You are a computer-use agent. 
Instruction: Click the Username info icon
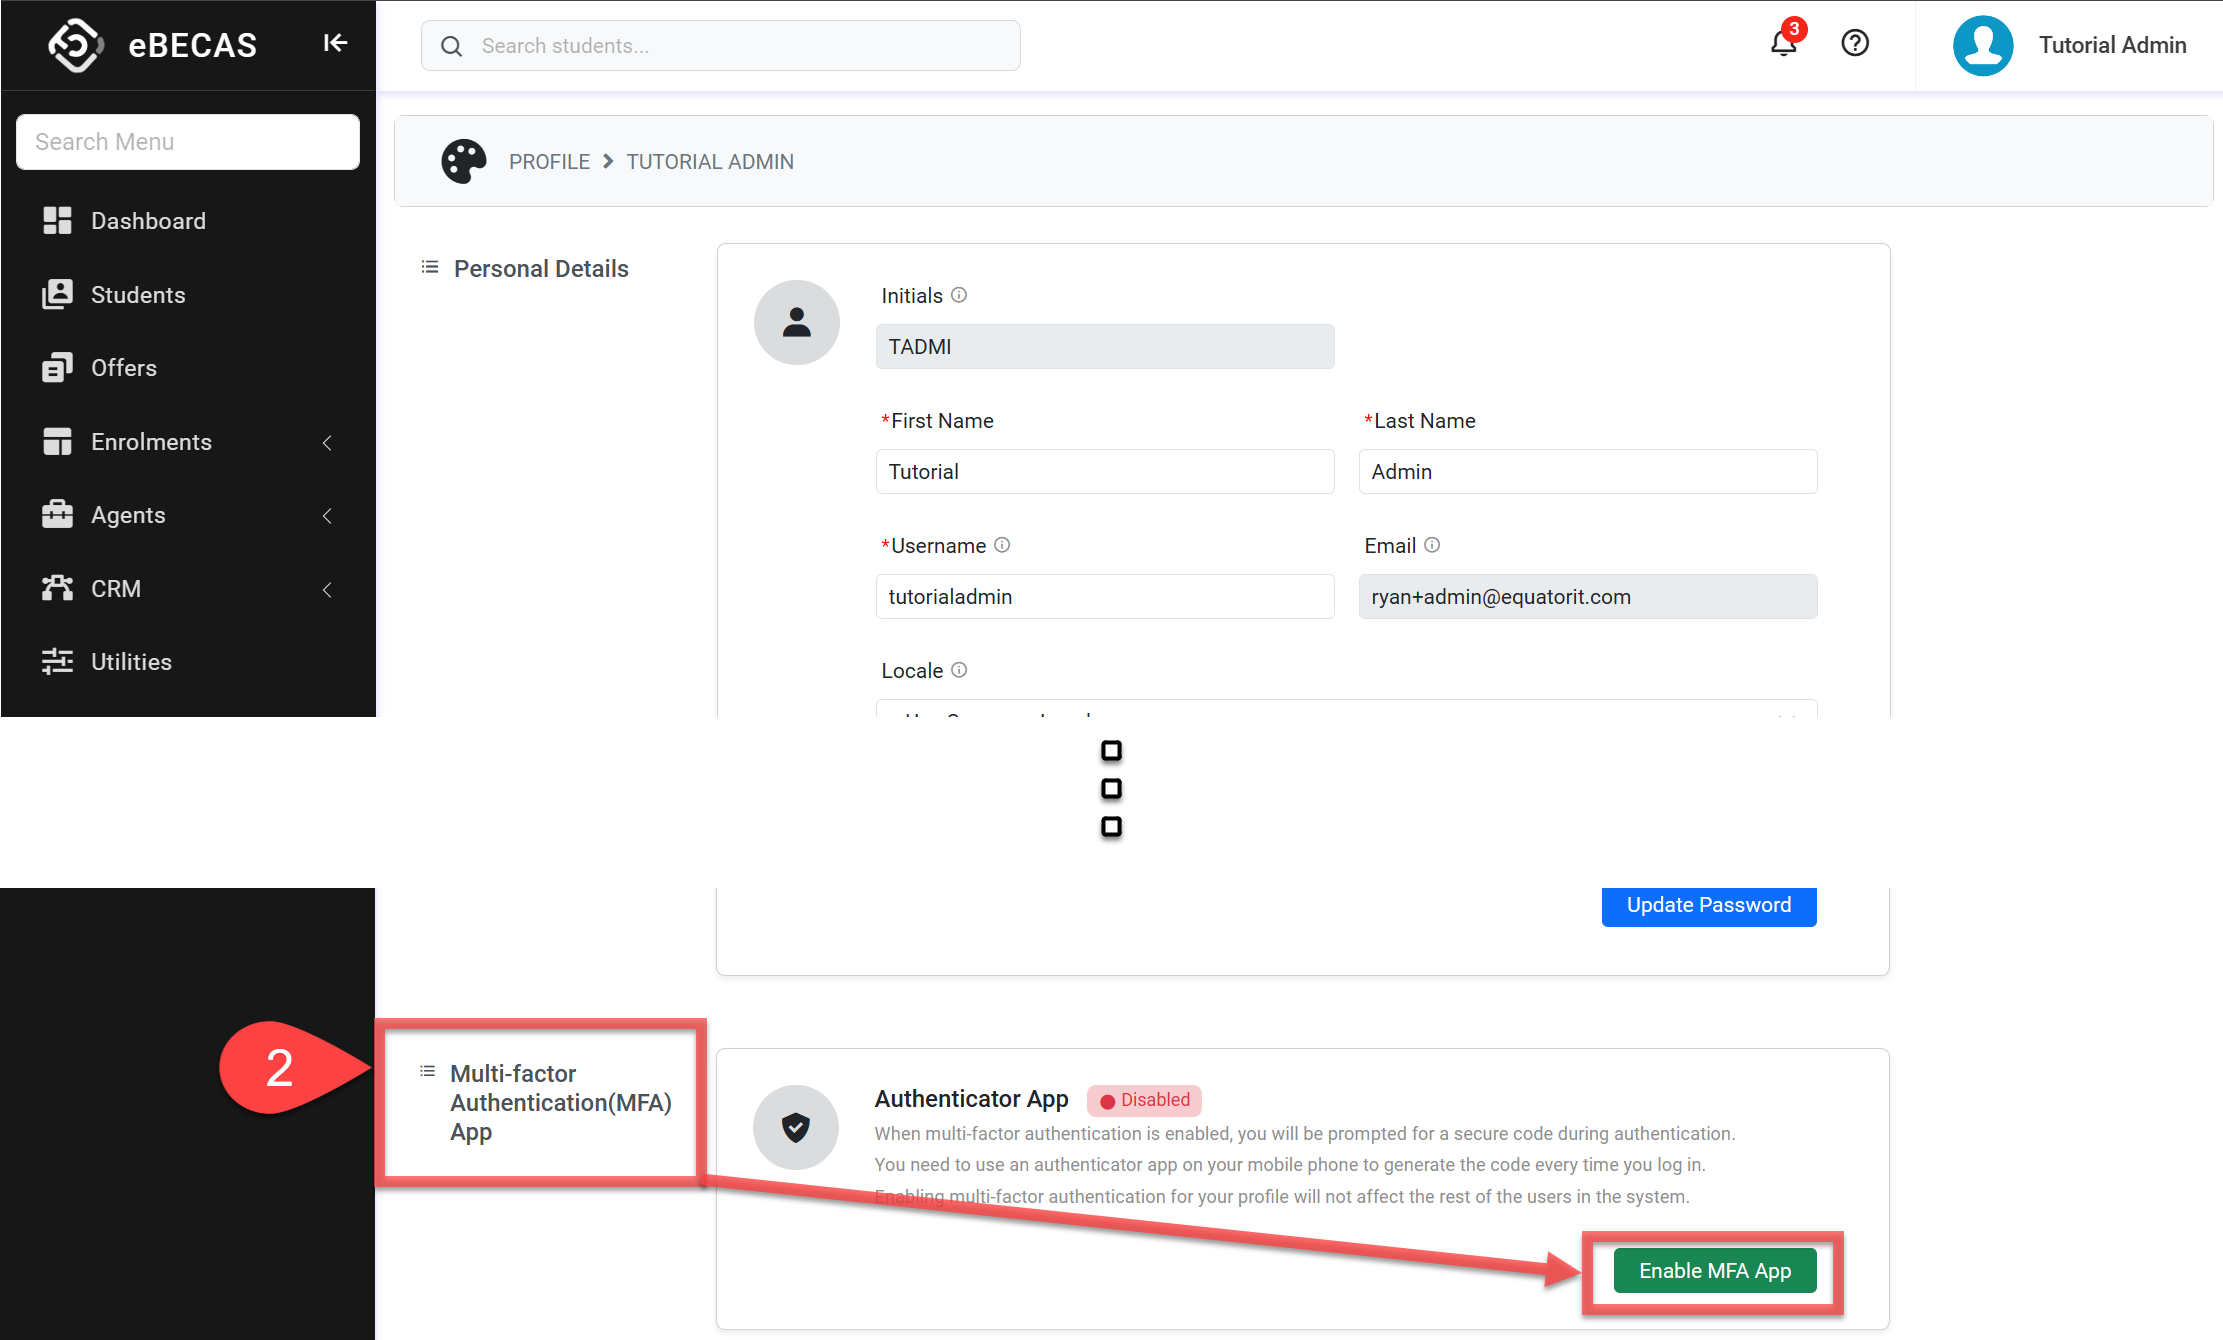click(x=1002, y=545)
